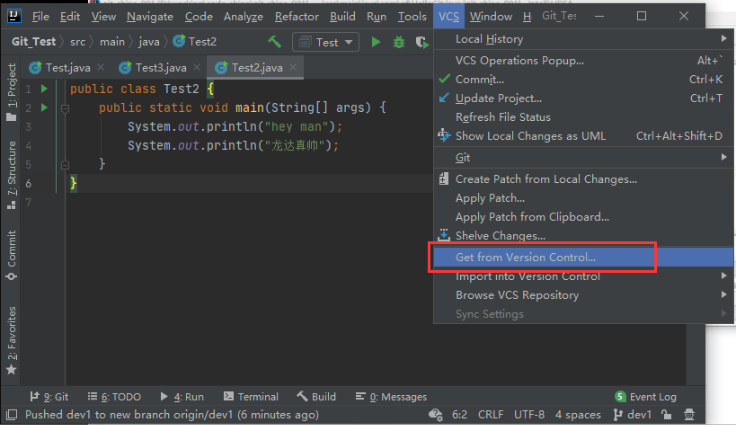Click the dev1 Git branch widget

click(633, 415)
